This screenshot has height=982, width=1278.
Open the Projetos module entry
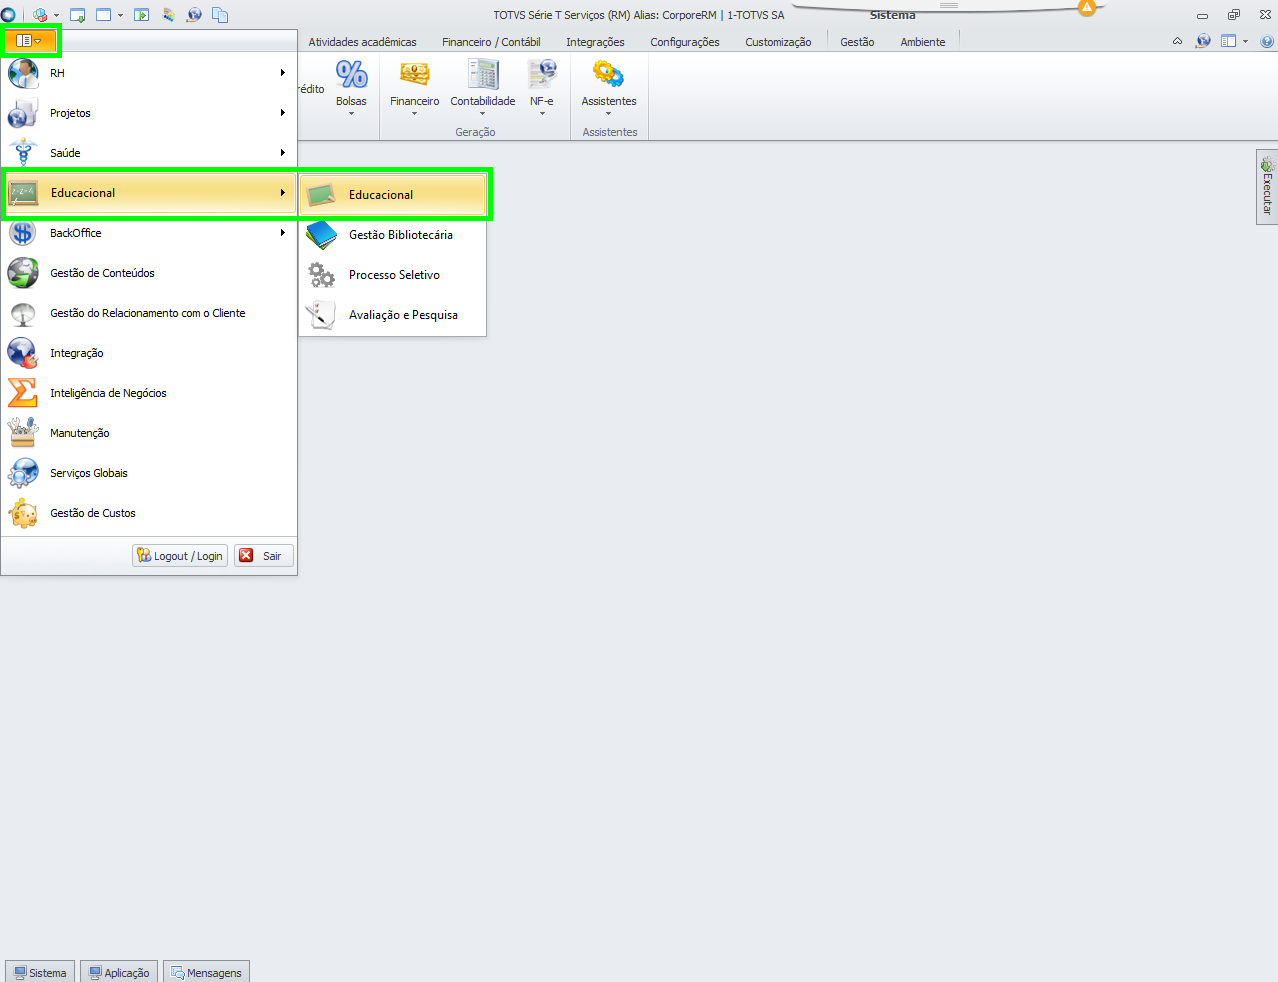click(149, 113)
